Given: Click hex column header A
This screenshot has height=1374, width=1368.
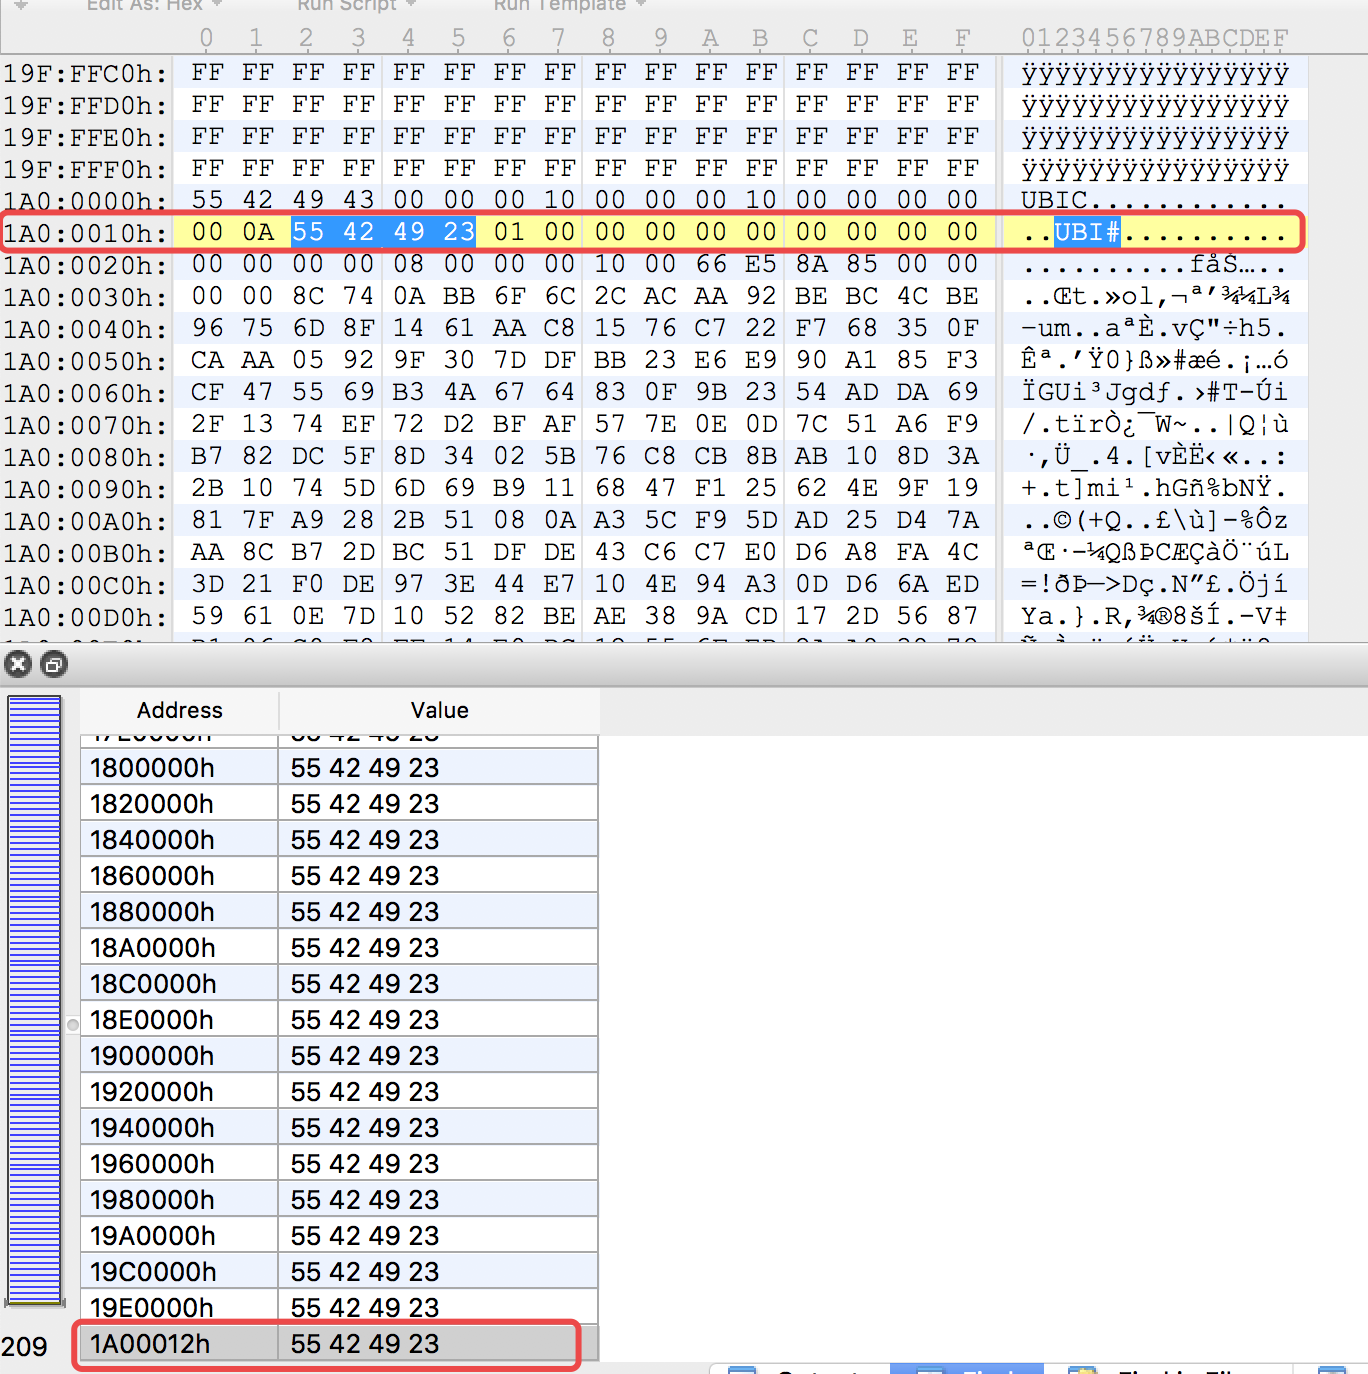Looking at the screenshot, I should pos(710,38).
